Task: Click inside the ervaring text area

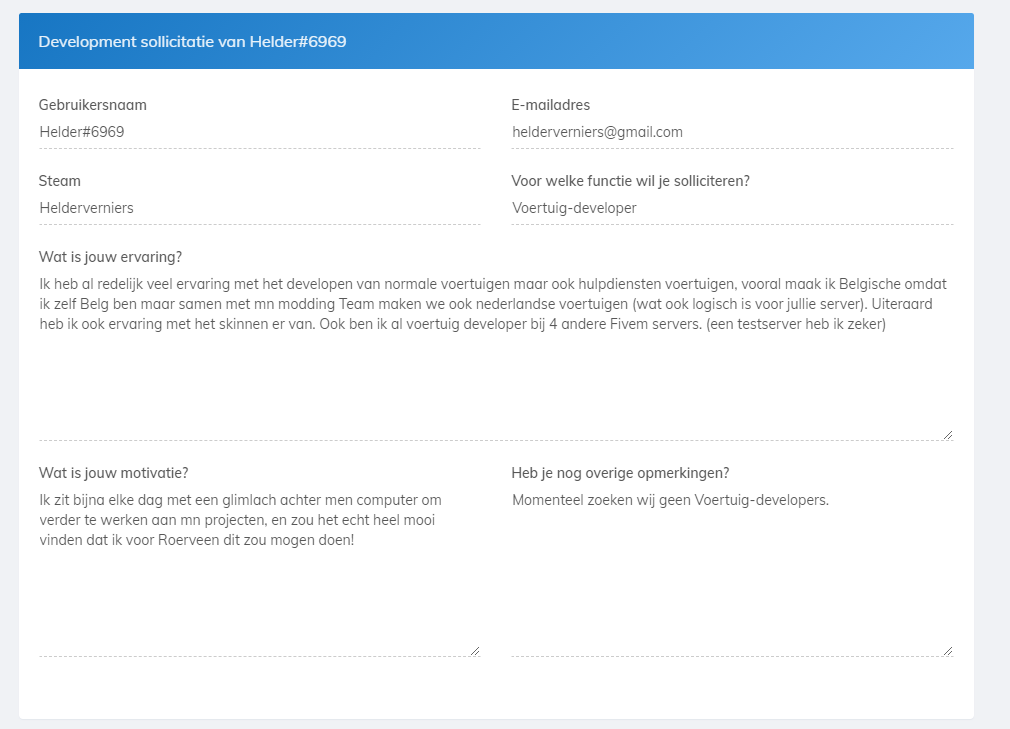Action: pyautogui.click(x=495, y=380)
